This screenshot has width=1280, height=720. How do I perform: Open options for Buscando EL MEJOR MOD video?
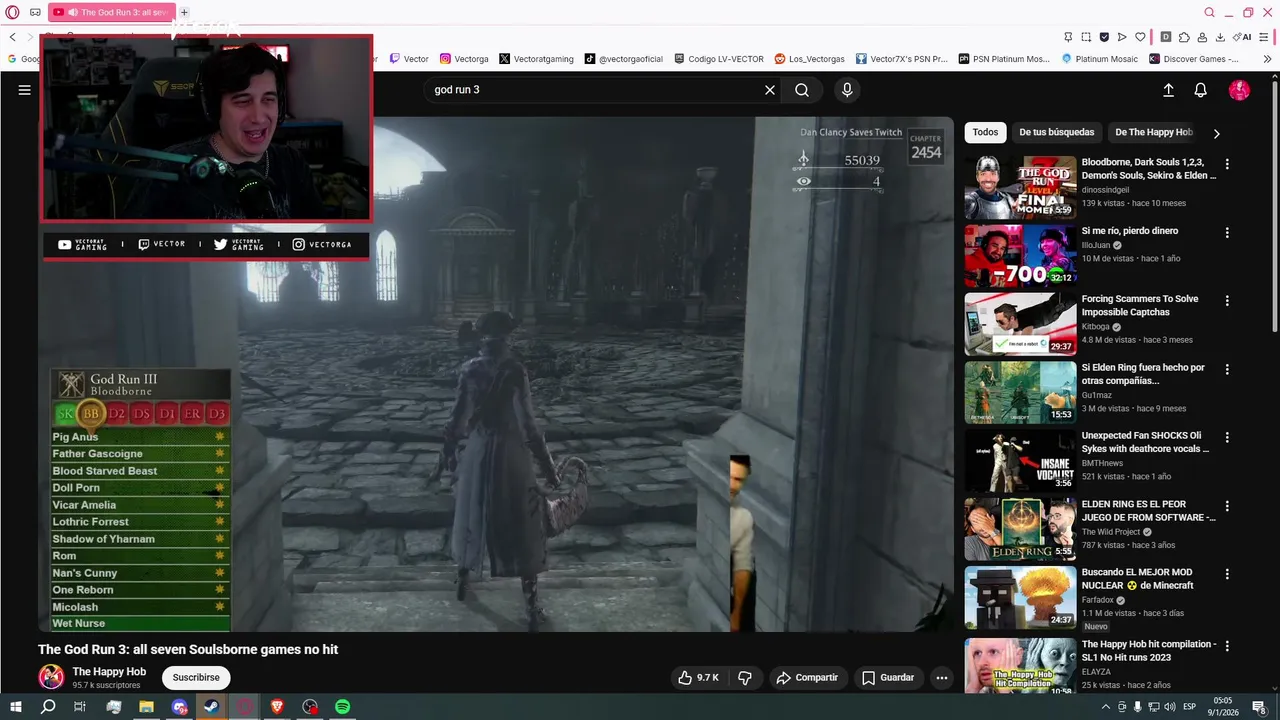[1227, 574]
